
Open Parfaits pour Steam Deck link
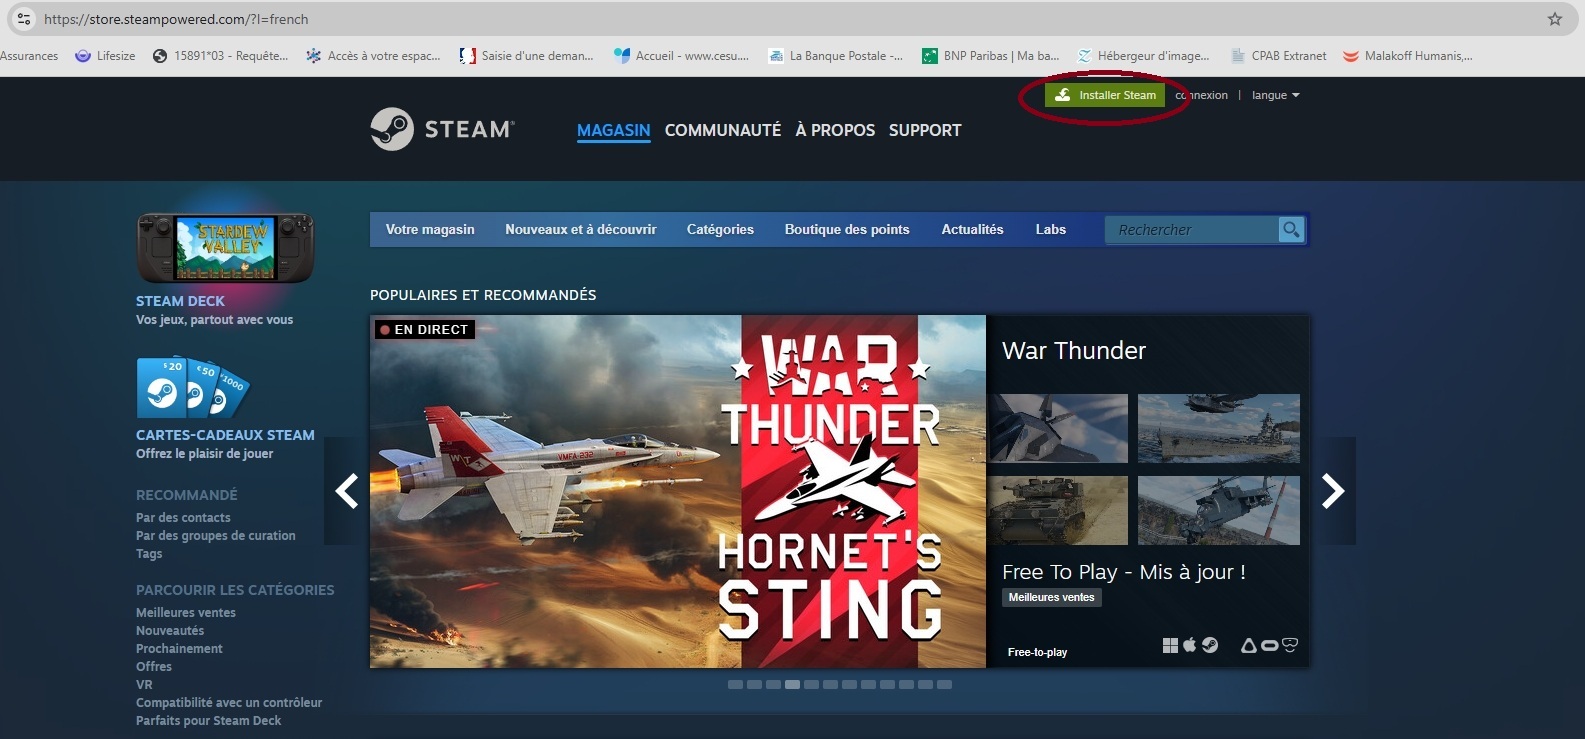208,721
